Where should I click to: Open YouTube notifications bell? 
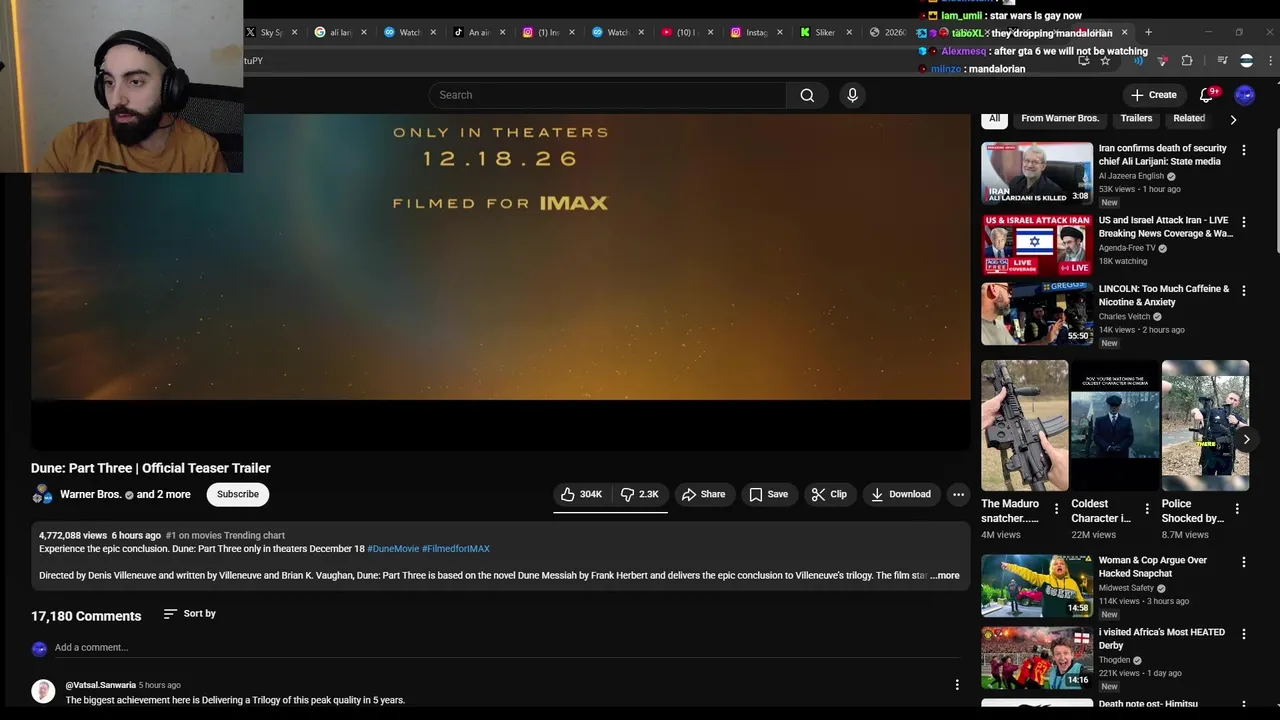tap(1207, 95)
